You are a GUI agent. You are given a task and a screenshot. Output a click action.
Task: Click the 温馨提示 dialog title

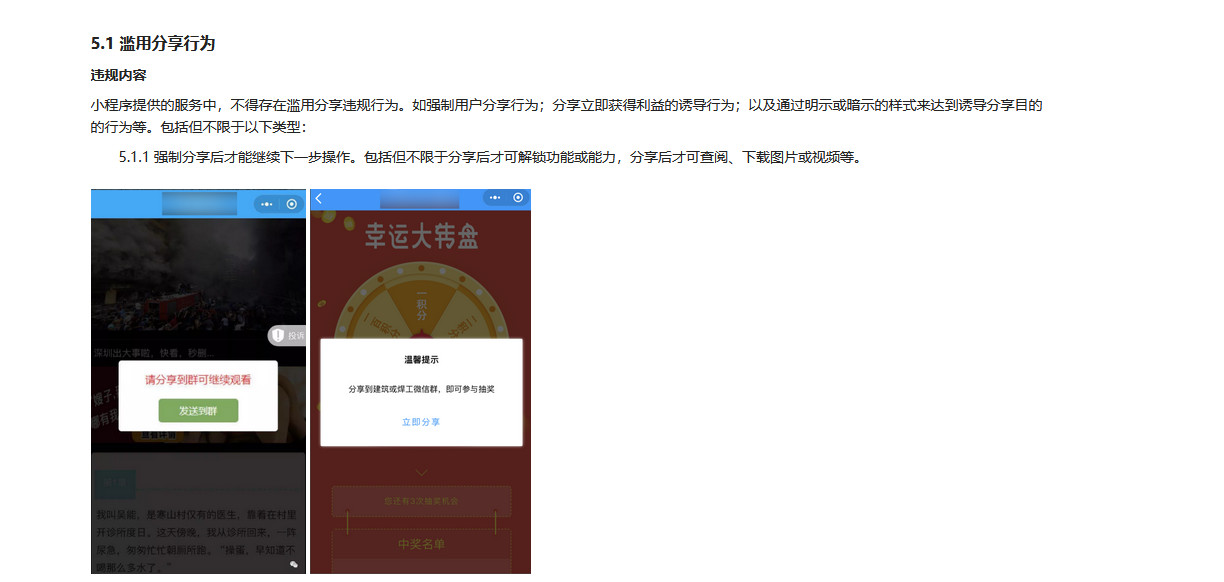coord(421,359)
